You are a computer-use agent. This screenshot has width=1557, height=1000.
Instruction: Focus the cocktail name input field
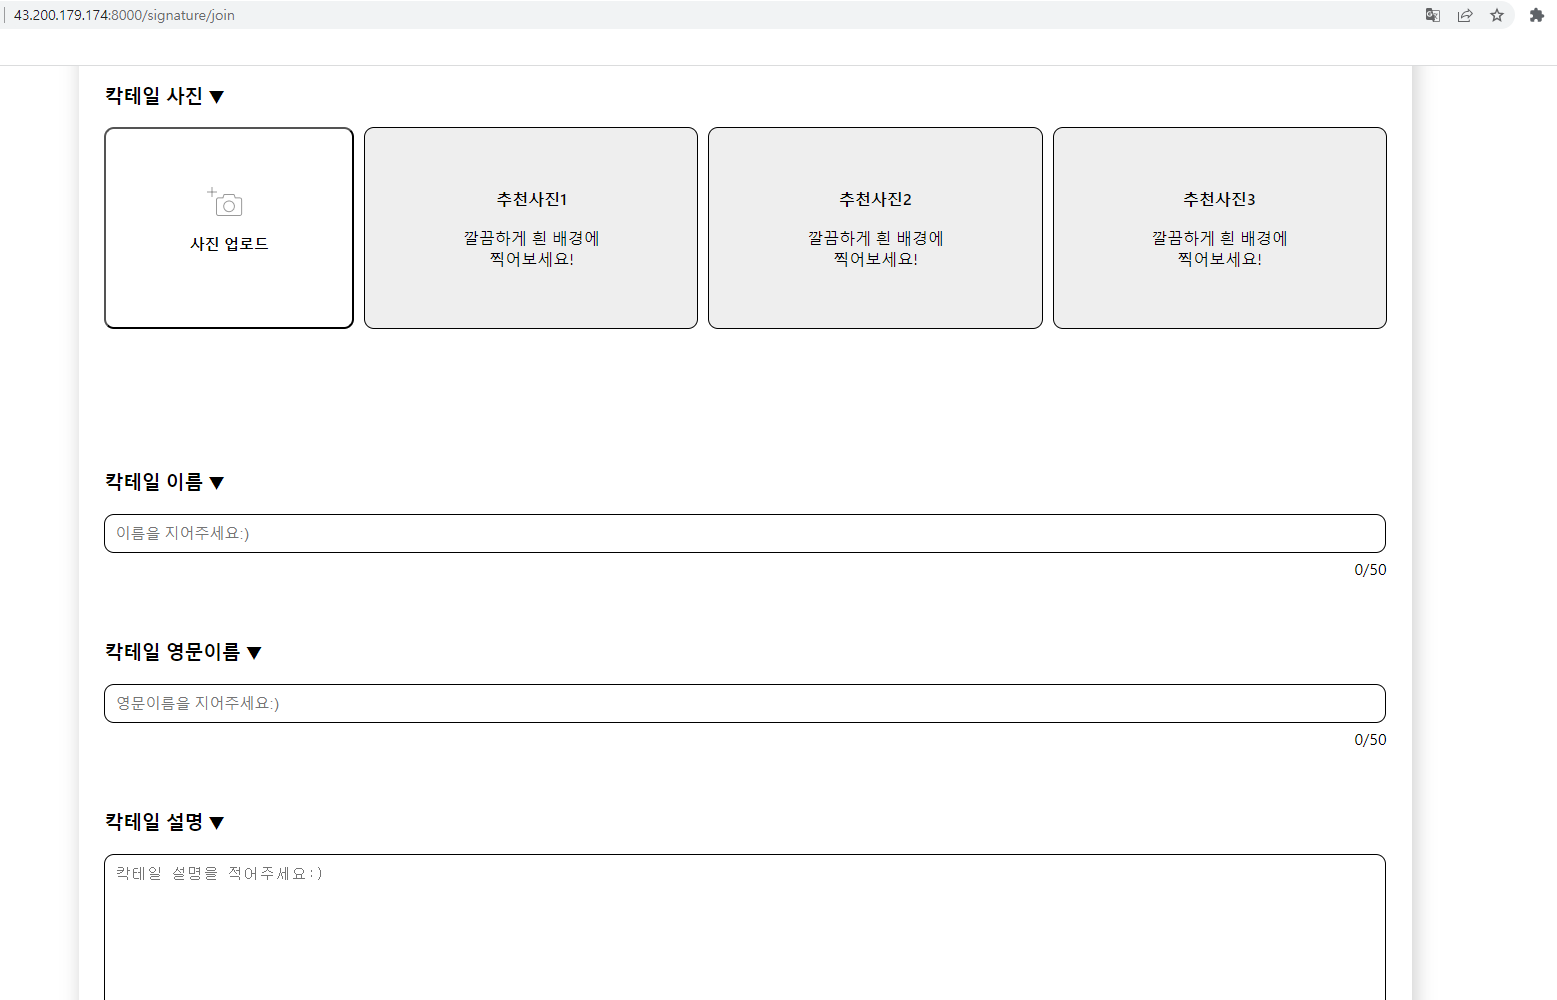tap(744, 533)
